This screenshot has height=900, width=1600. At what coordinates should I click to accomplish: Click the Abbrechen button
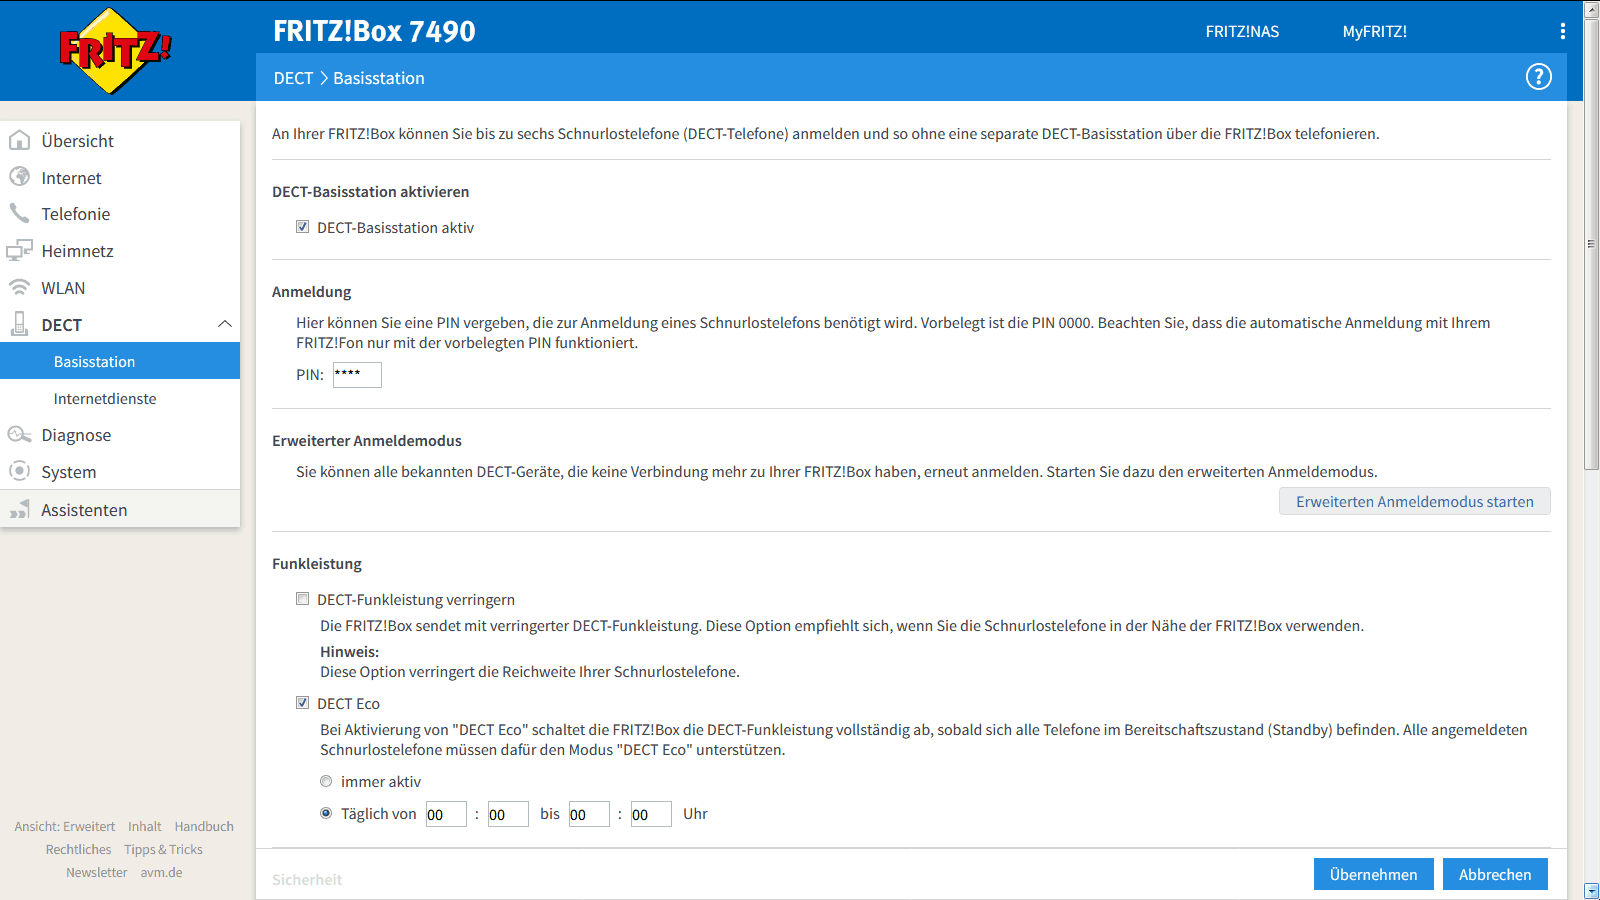tap(1495, 874)
